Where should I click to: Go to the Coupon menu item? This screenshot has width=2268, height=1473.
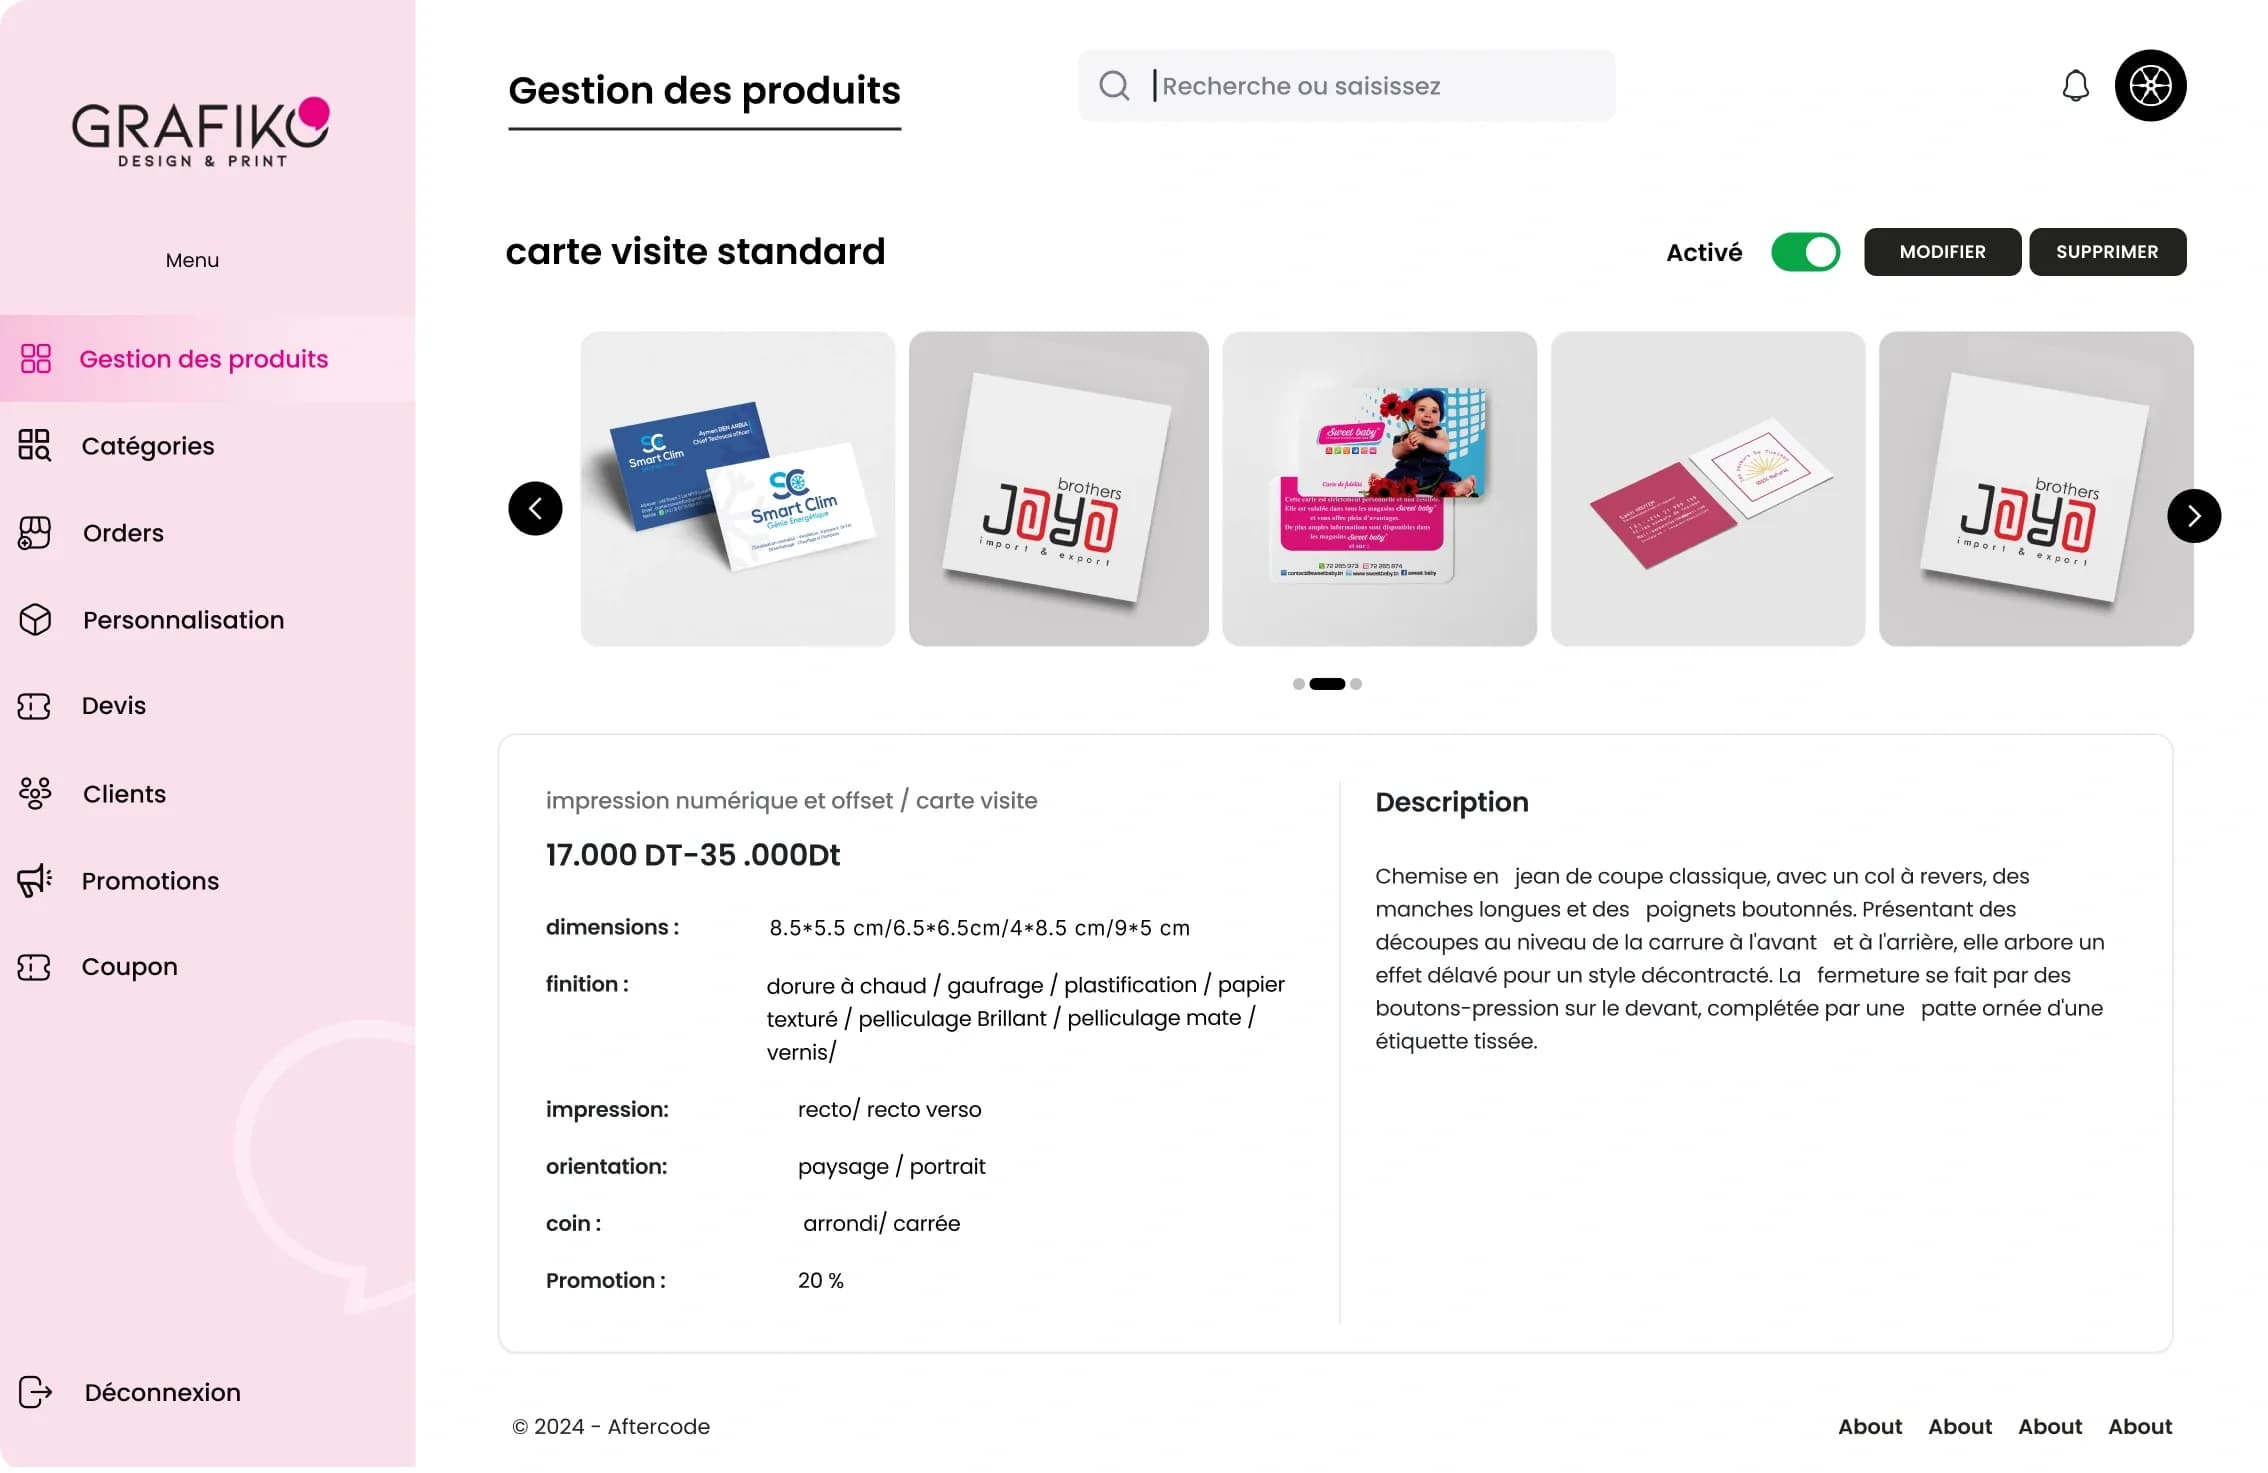[x=129, y=967]
